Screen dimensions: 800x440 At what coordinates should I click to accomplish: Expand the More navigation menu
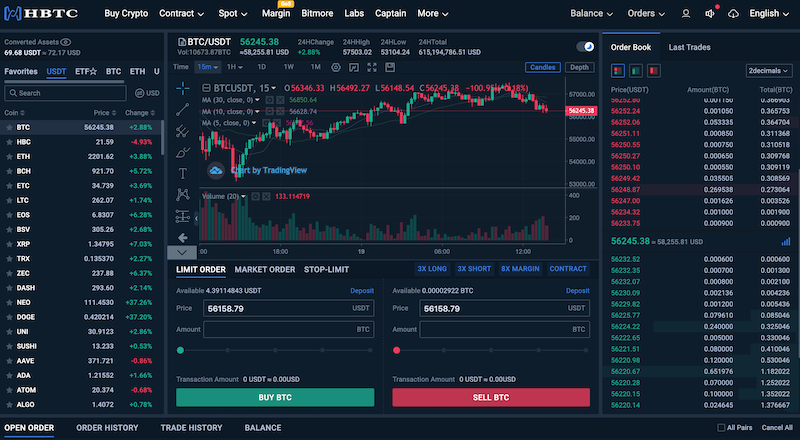433,14
